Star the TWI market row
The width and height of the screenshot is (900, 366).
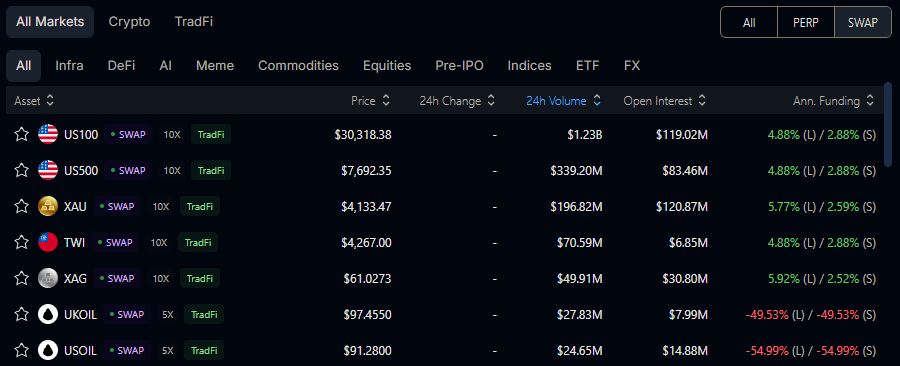click(21, 242)
